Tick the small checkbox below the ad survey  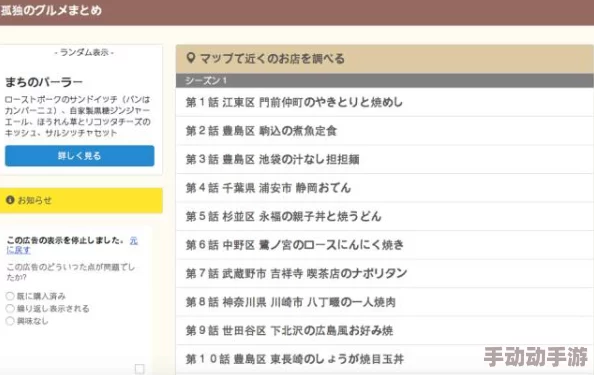139,369
